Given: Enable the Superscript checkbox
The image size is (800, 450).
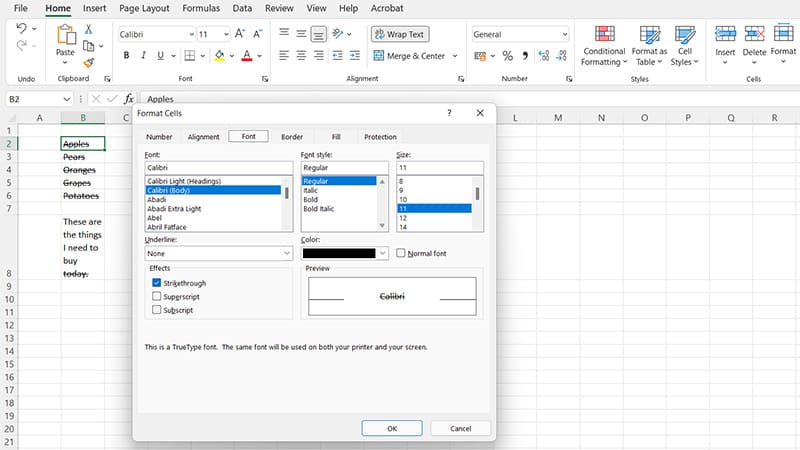Looking at the screenshot, I should [157, 296].
